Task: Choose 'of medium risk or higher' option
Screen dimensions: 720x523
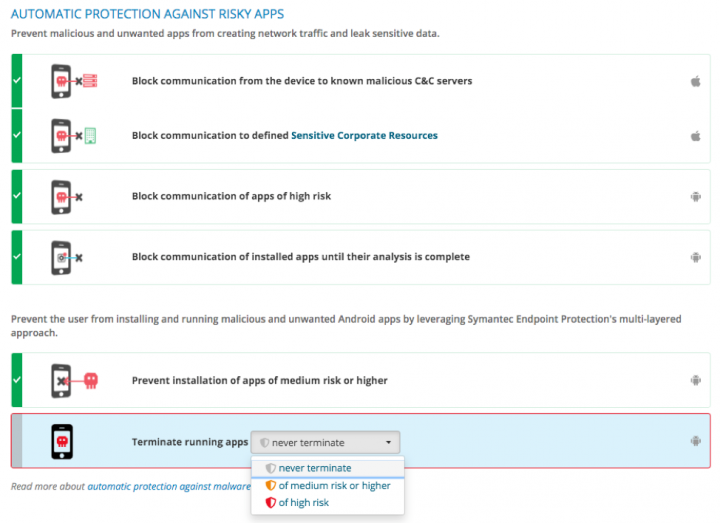Action: coord(334,485)
